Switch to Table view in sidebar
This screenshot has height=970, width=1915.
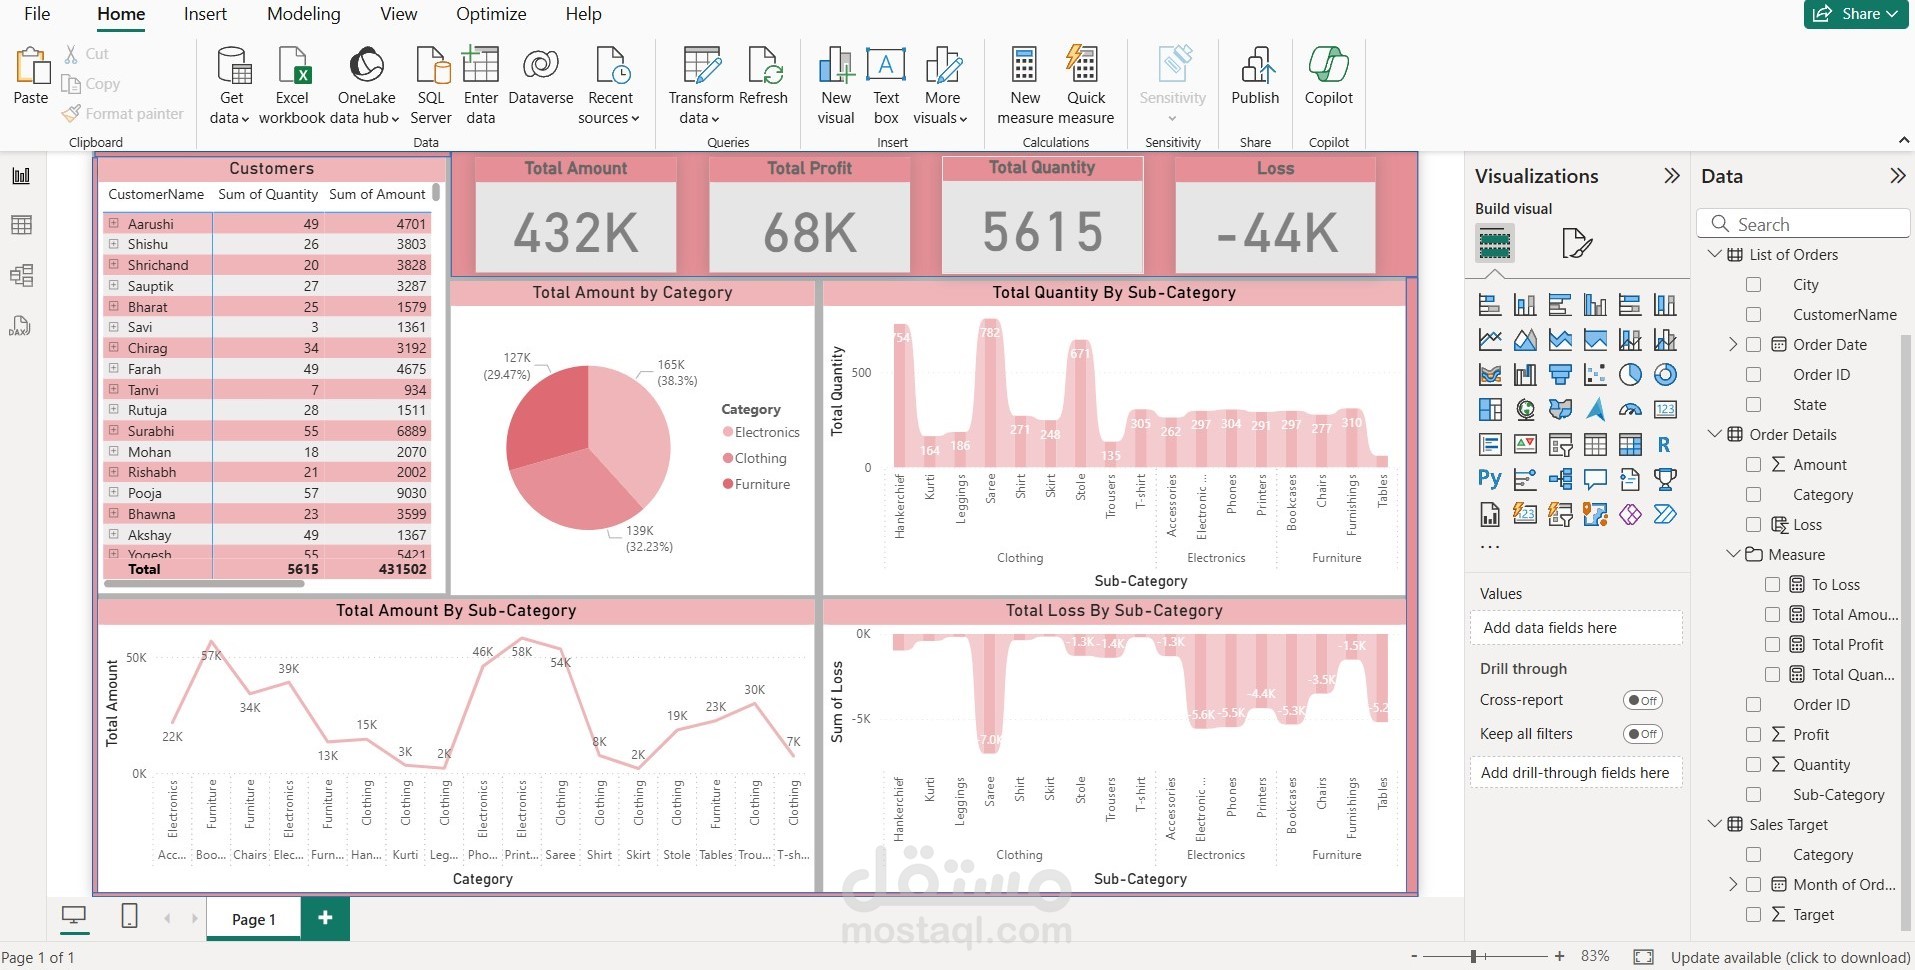coord(21,225)
